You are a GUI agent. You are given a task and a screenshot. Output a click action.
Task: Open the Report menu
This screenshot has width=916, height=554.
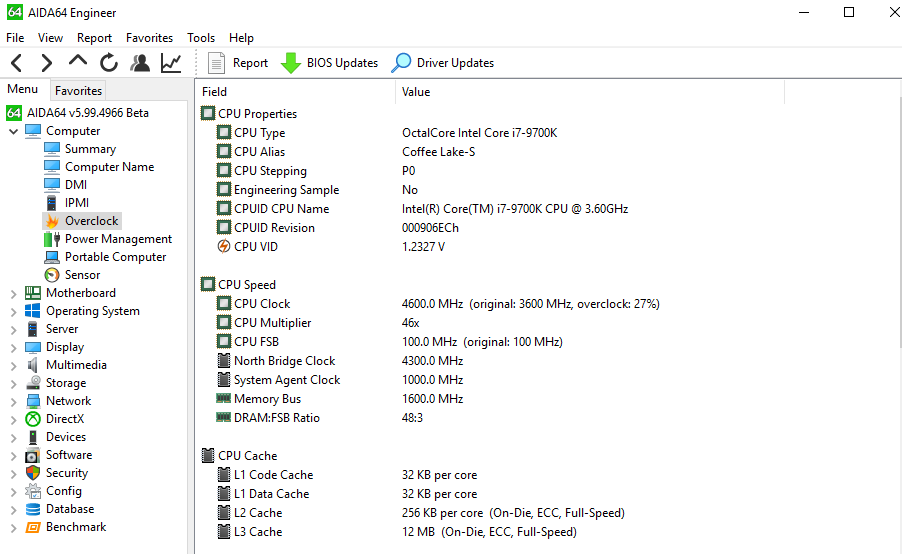pos(94,38)
